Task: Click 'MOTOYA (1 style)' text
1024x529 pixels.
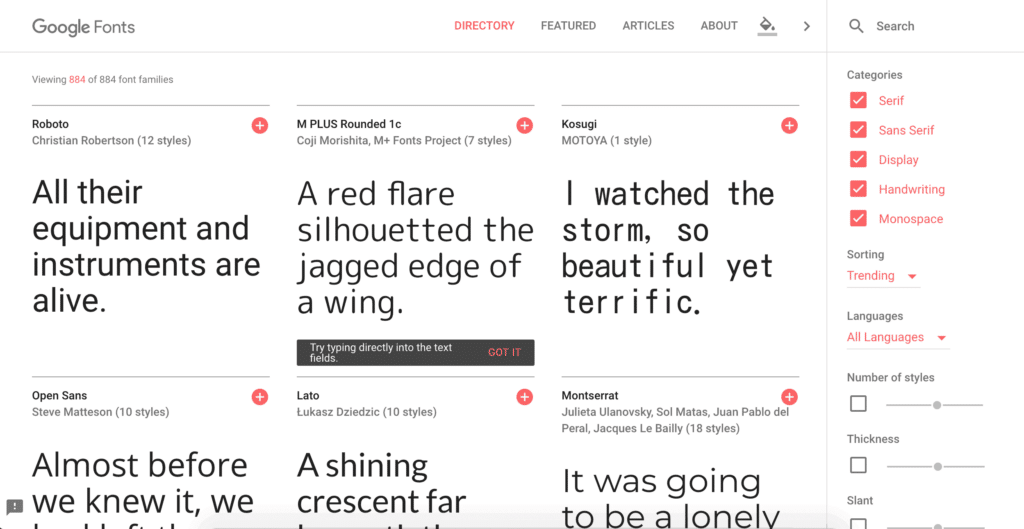Action: point(607,140)
